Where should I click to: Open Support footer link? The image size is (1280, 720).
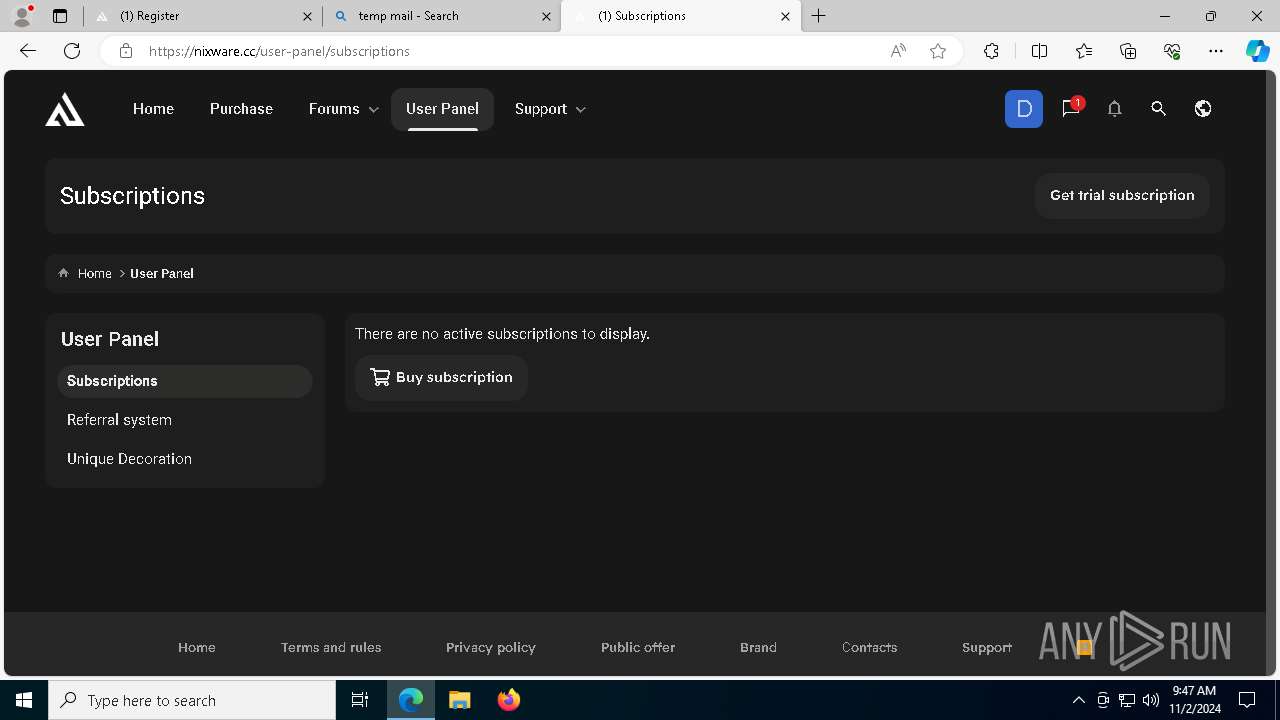point(987,647)
